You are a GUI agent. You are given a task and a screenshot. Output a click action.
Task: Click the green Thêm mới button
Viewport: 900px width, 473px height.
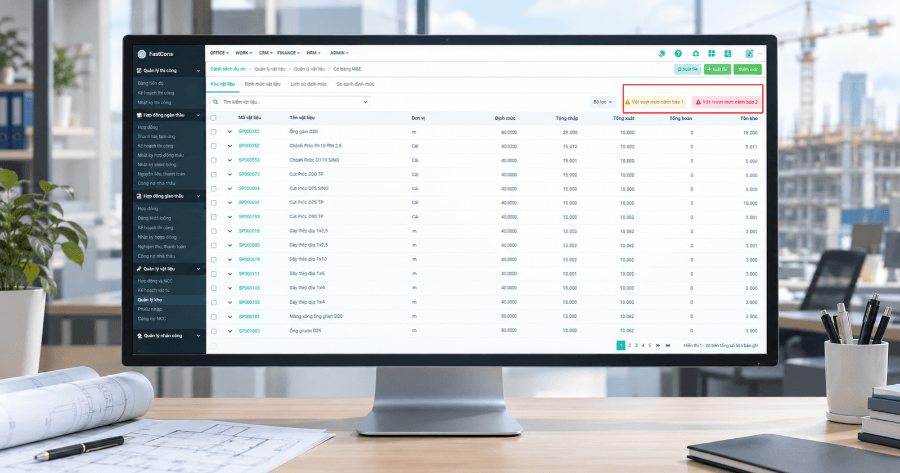pyautogui.click(x=747, y=69)
